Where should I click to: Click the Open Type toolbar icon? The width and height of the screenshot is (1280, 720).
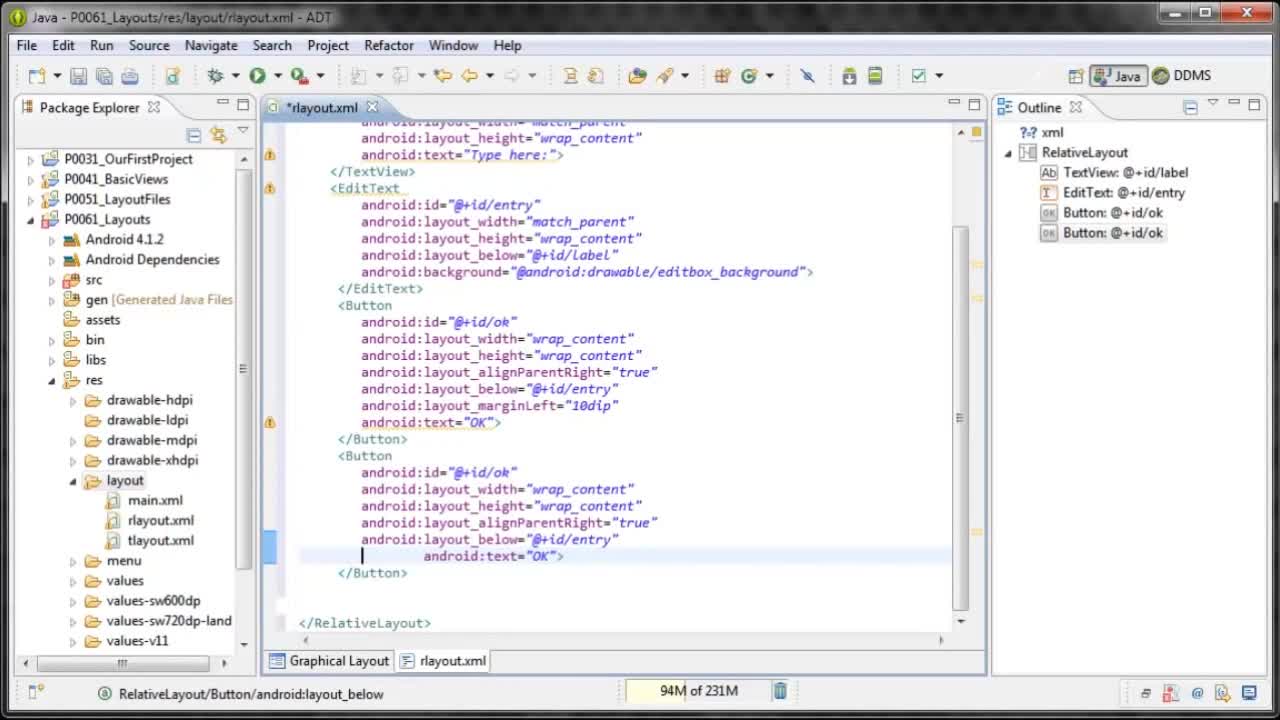click(x=637, y=76)
